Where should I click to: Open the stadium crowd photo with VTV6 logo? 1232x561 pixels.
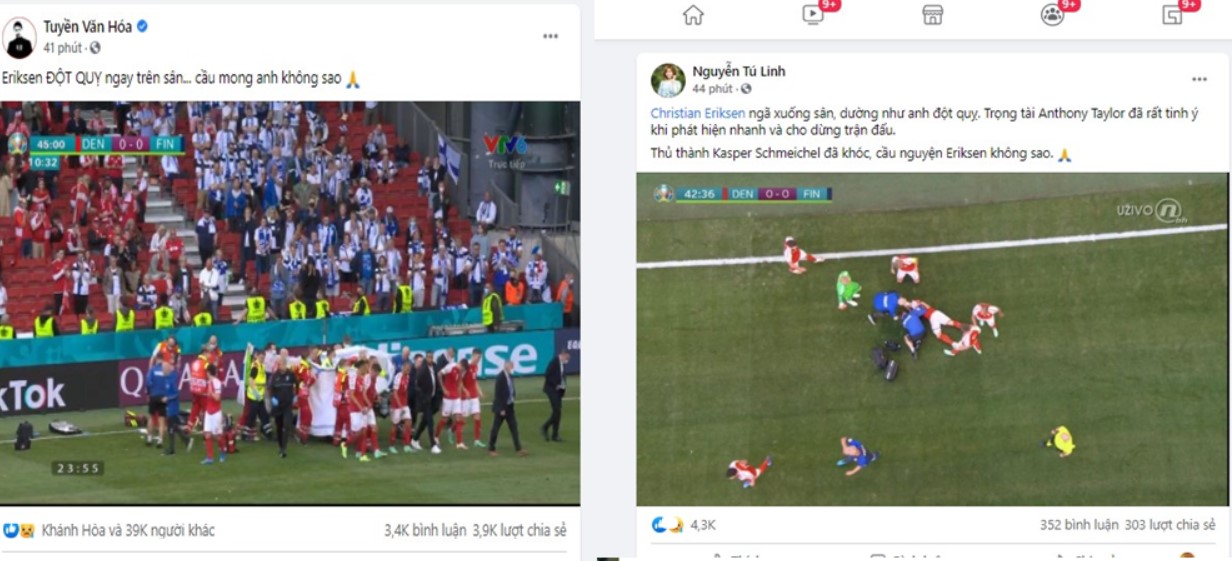point(290,303)
